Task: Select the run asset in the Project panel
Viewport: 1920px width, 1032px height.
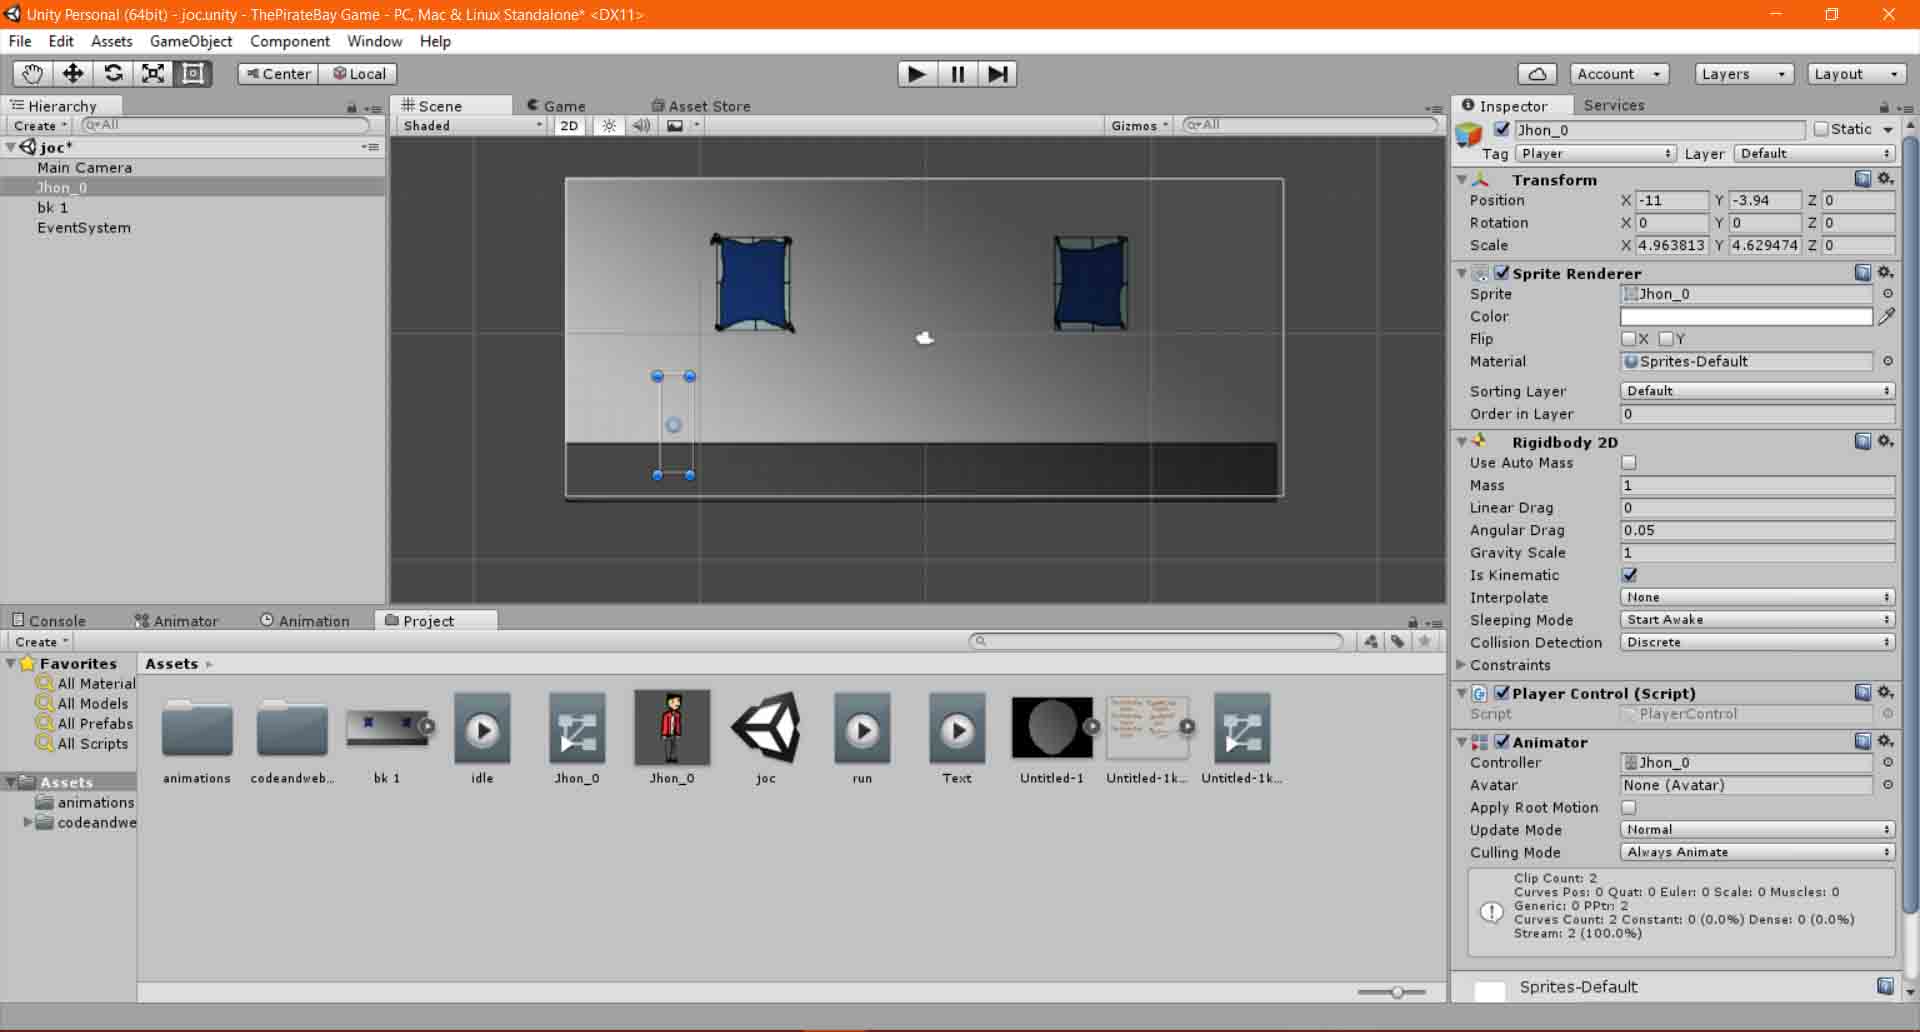Action: (x=862, y=730)
